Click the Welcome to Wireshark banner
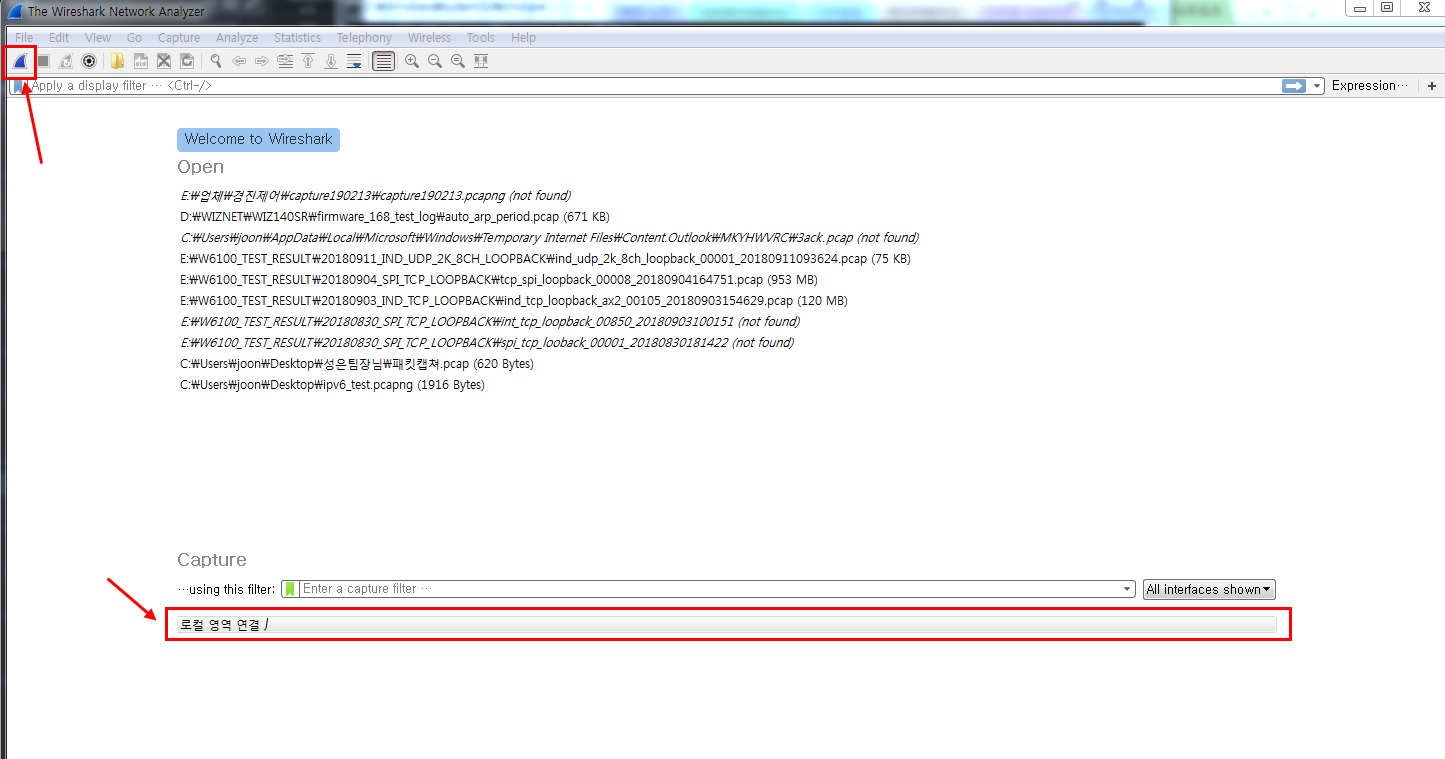The image size is (1445, 759). point(258,139)
